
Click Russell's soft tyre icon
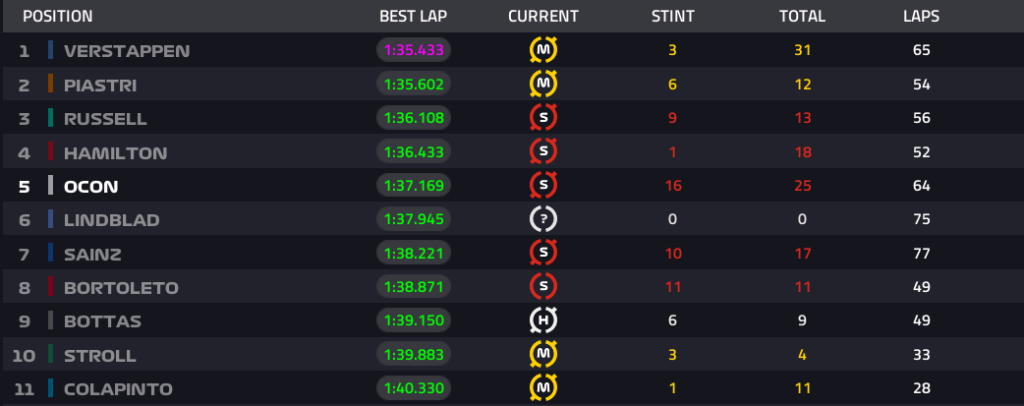(x=543, y=118)
